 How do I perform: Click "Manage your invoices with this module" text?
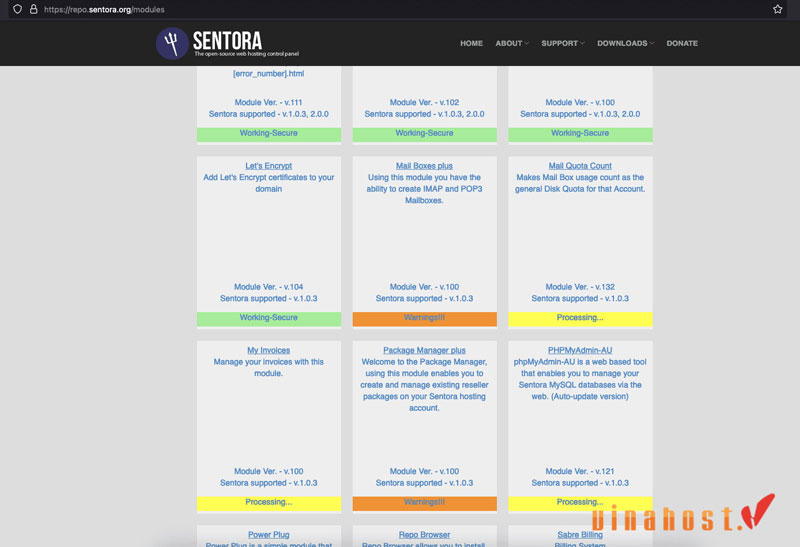coord(268,367)
